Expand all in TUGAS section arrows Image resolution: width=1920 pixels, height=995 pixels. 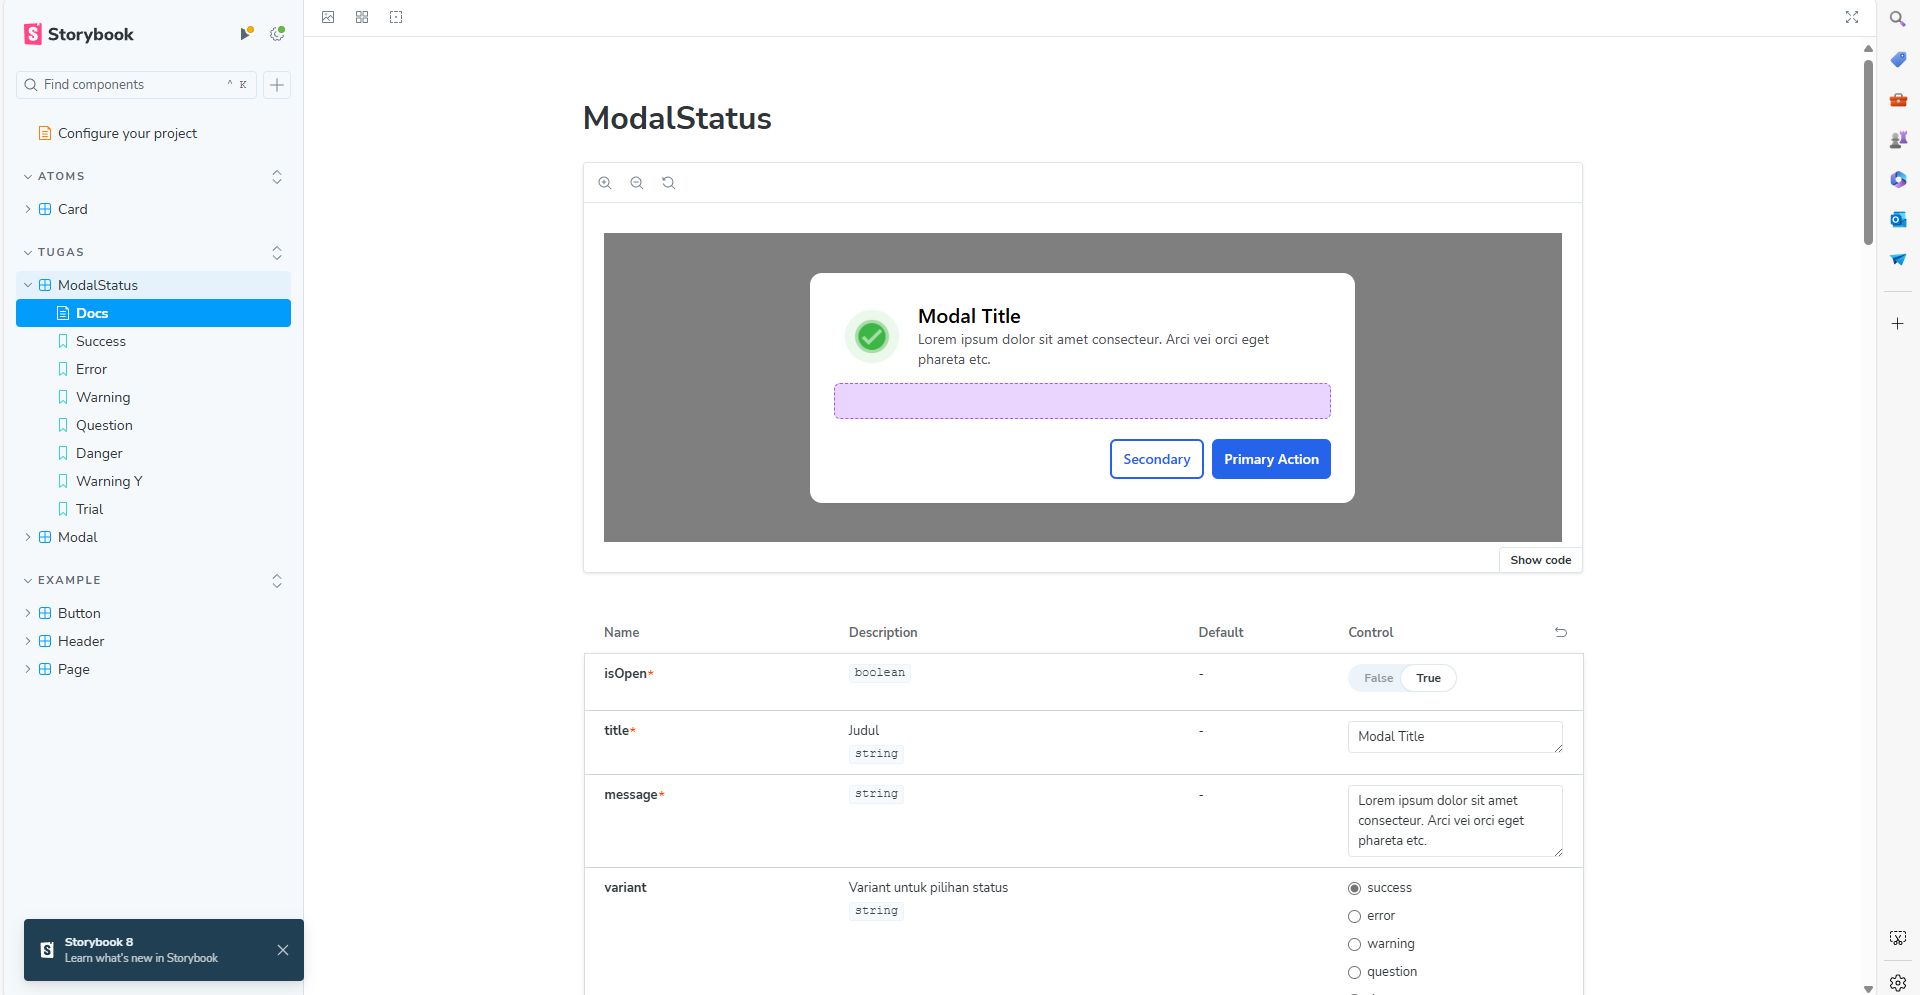[277, 253]
